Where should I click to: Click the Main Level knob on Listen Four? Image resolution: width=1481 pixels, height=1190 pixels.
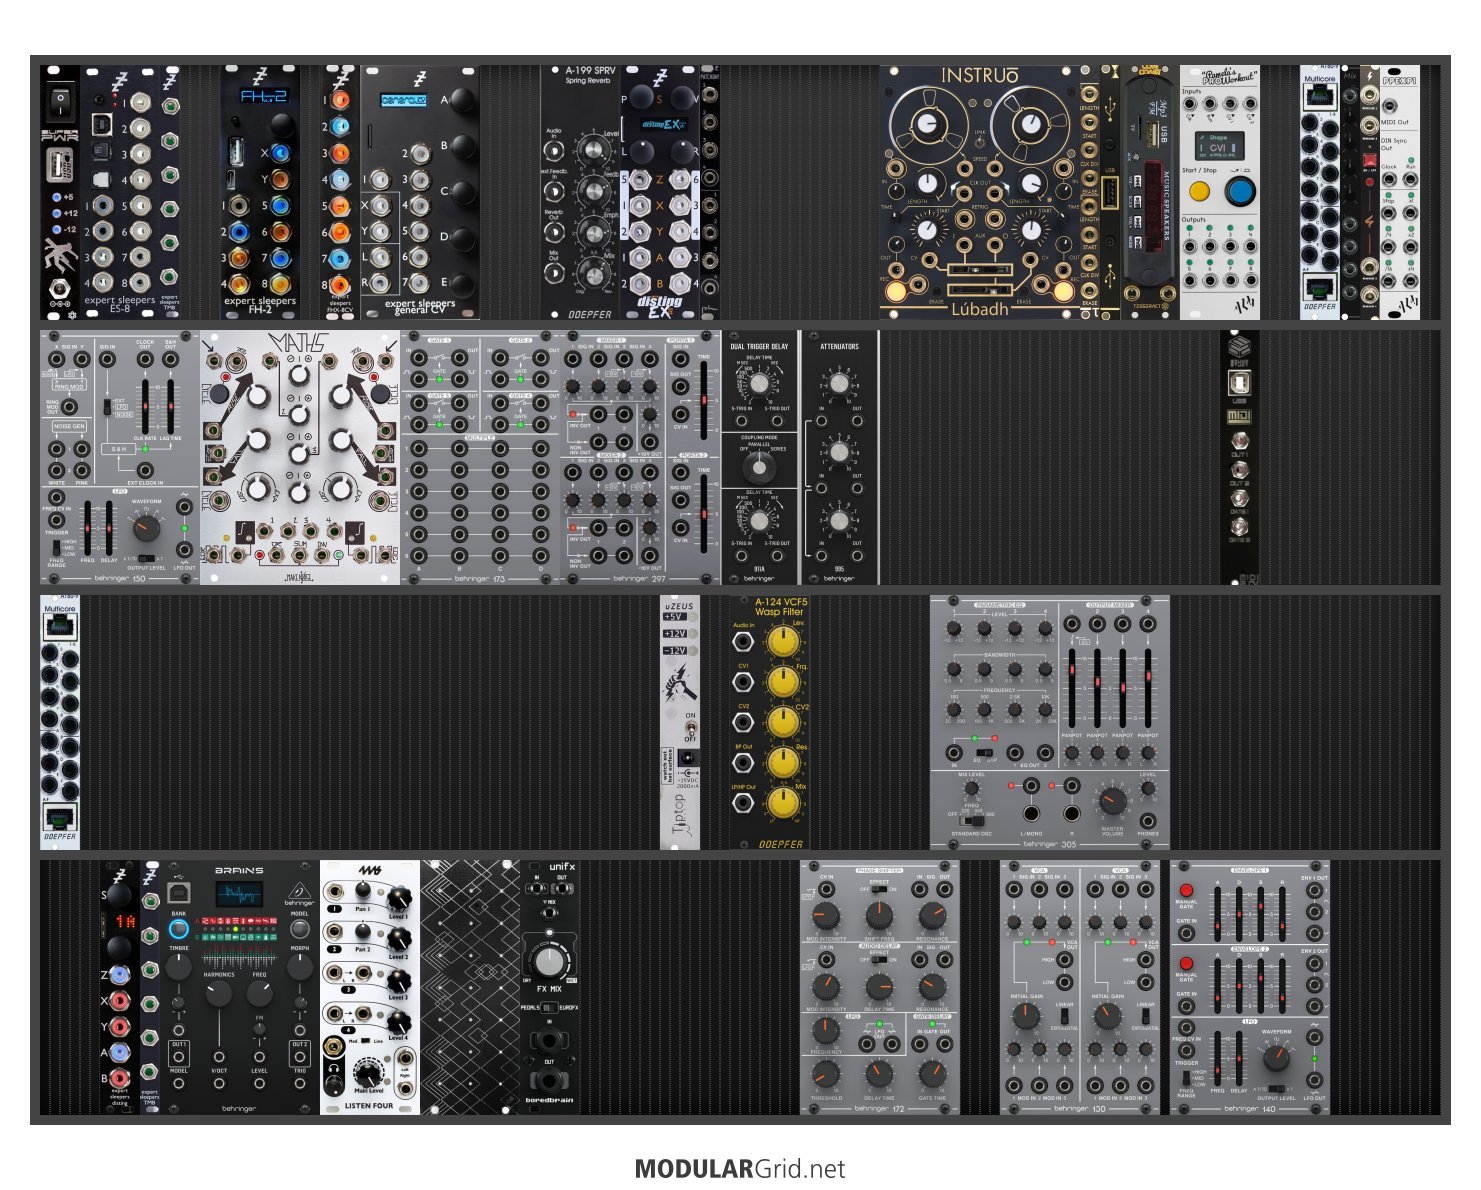[368, 1075]
